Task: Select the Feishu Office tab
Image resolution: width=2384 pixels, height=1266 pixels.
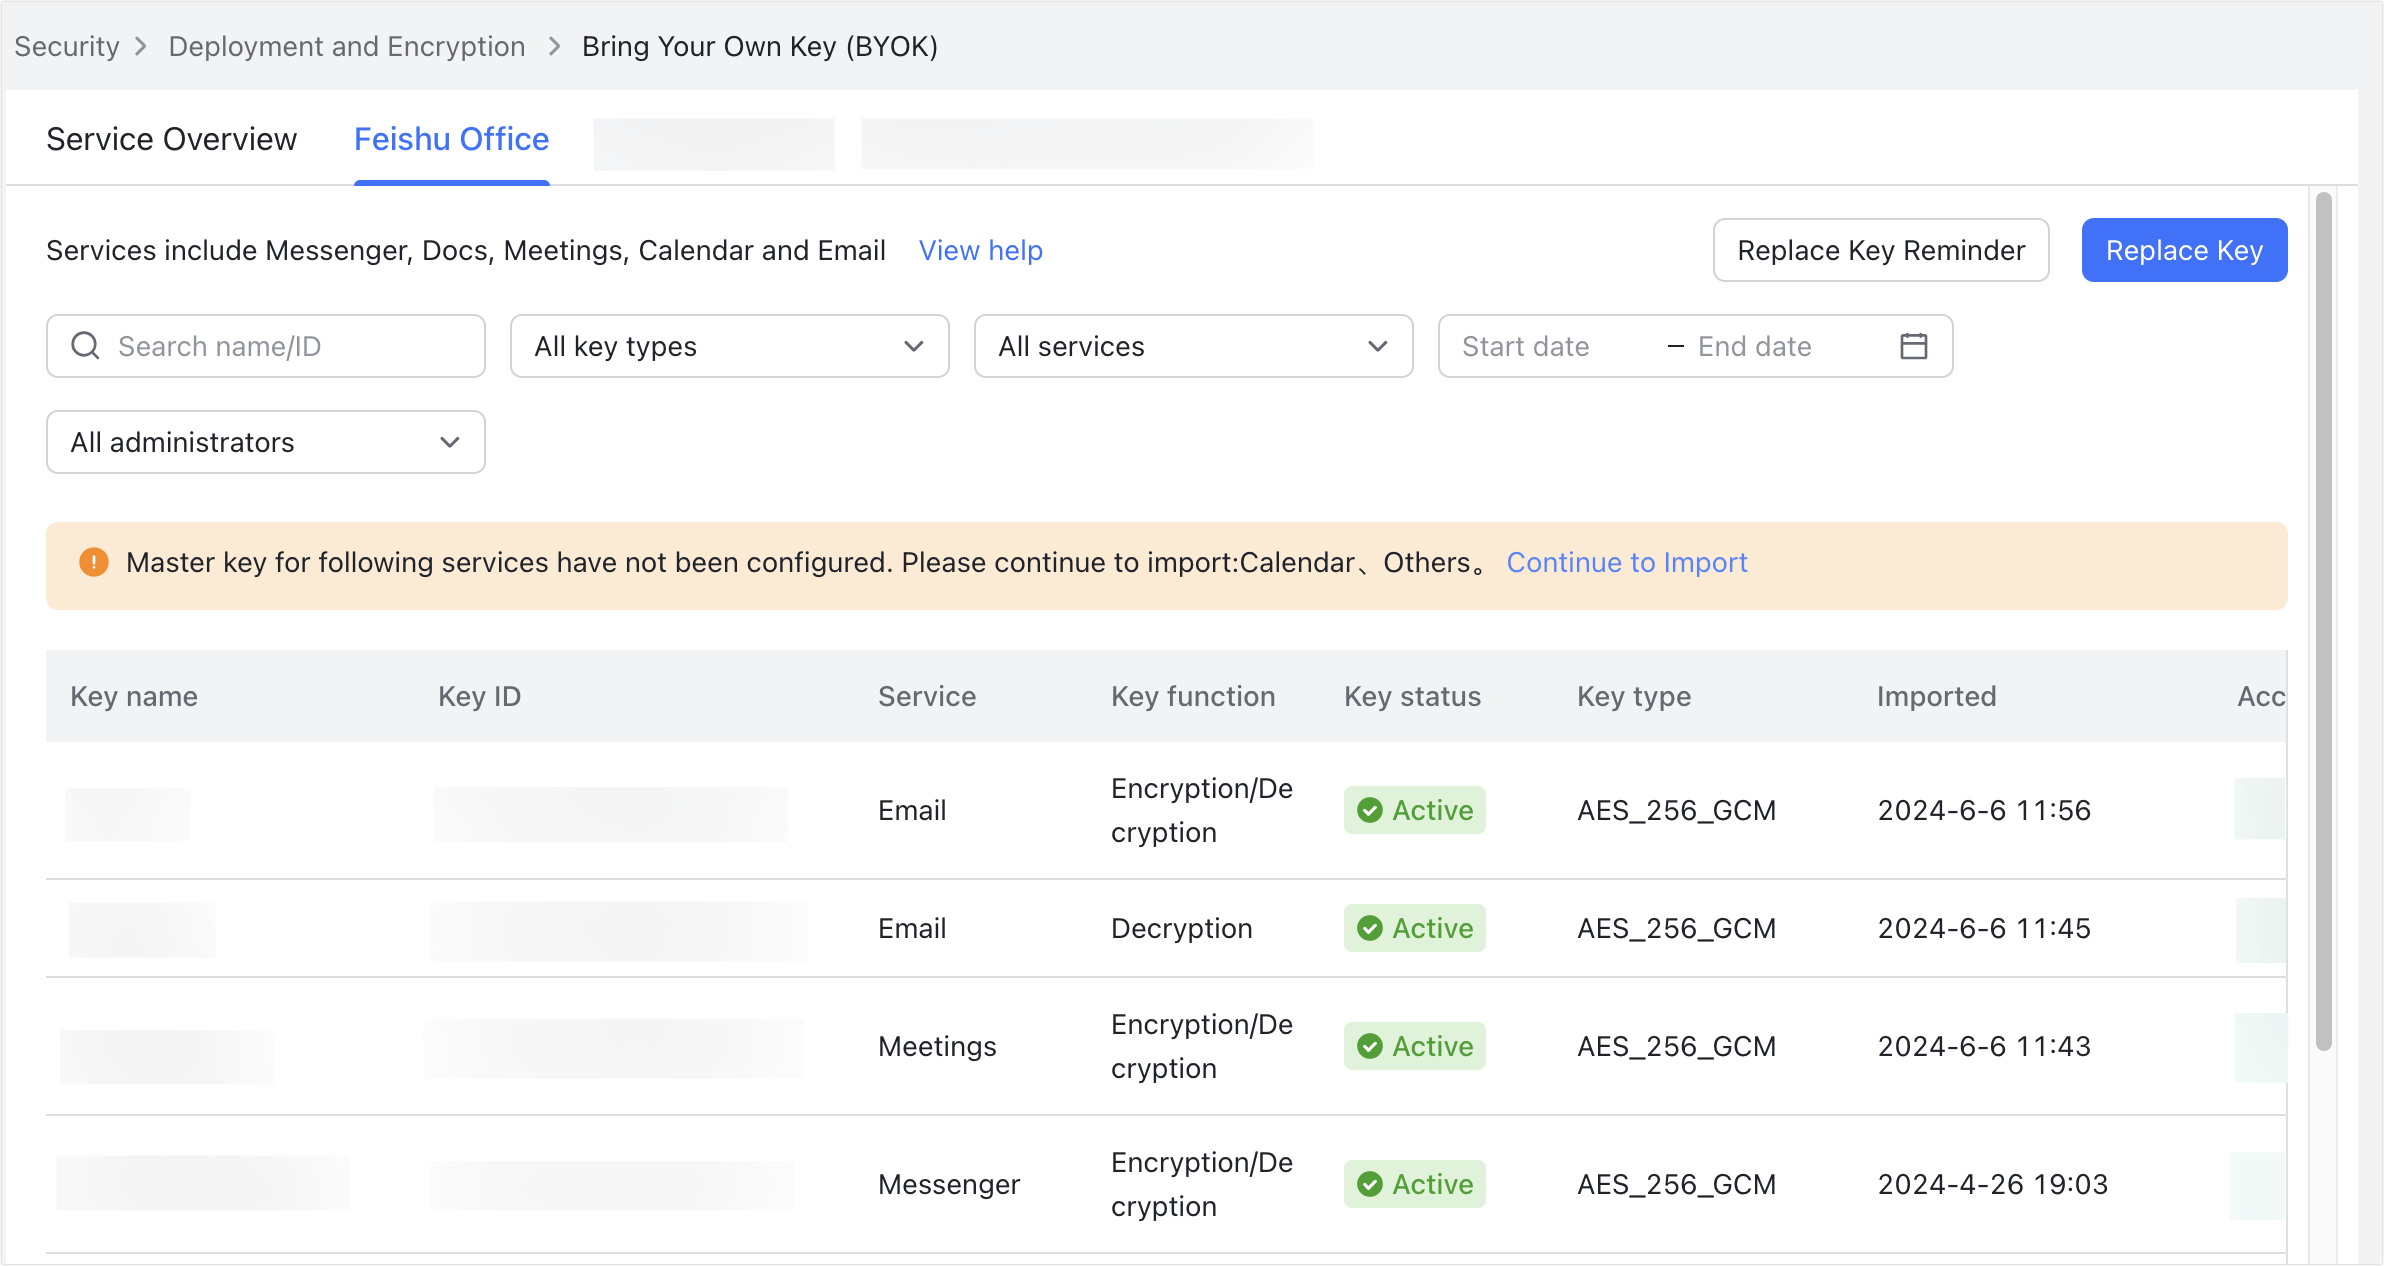Action: [451, 139]
